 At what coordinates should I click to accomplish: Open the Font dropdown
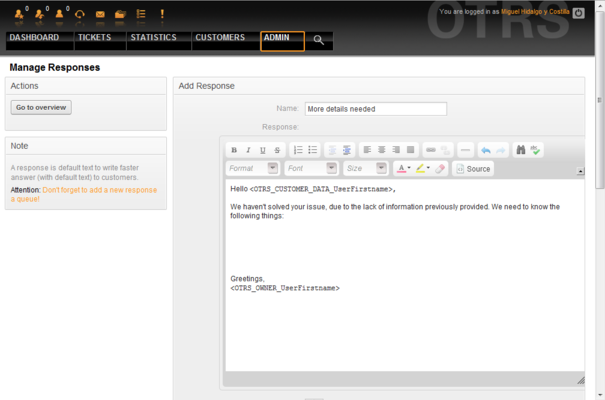click(311, 169)
